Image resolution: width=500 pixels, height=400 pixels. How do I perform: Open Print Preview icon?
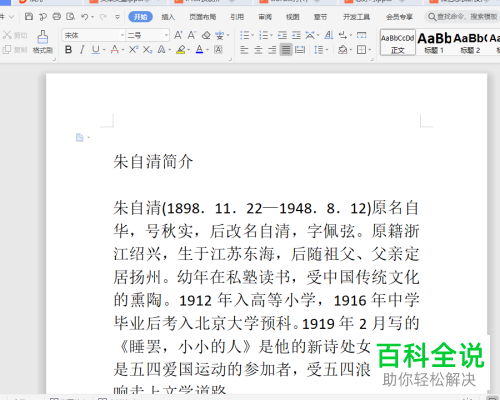71,16
